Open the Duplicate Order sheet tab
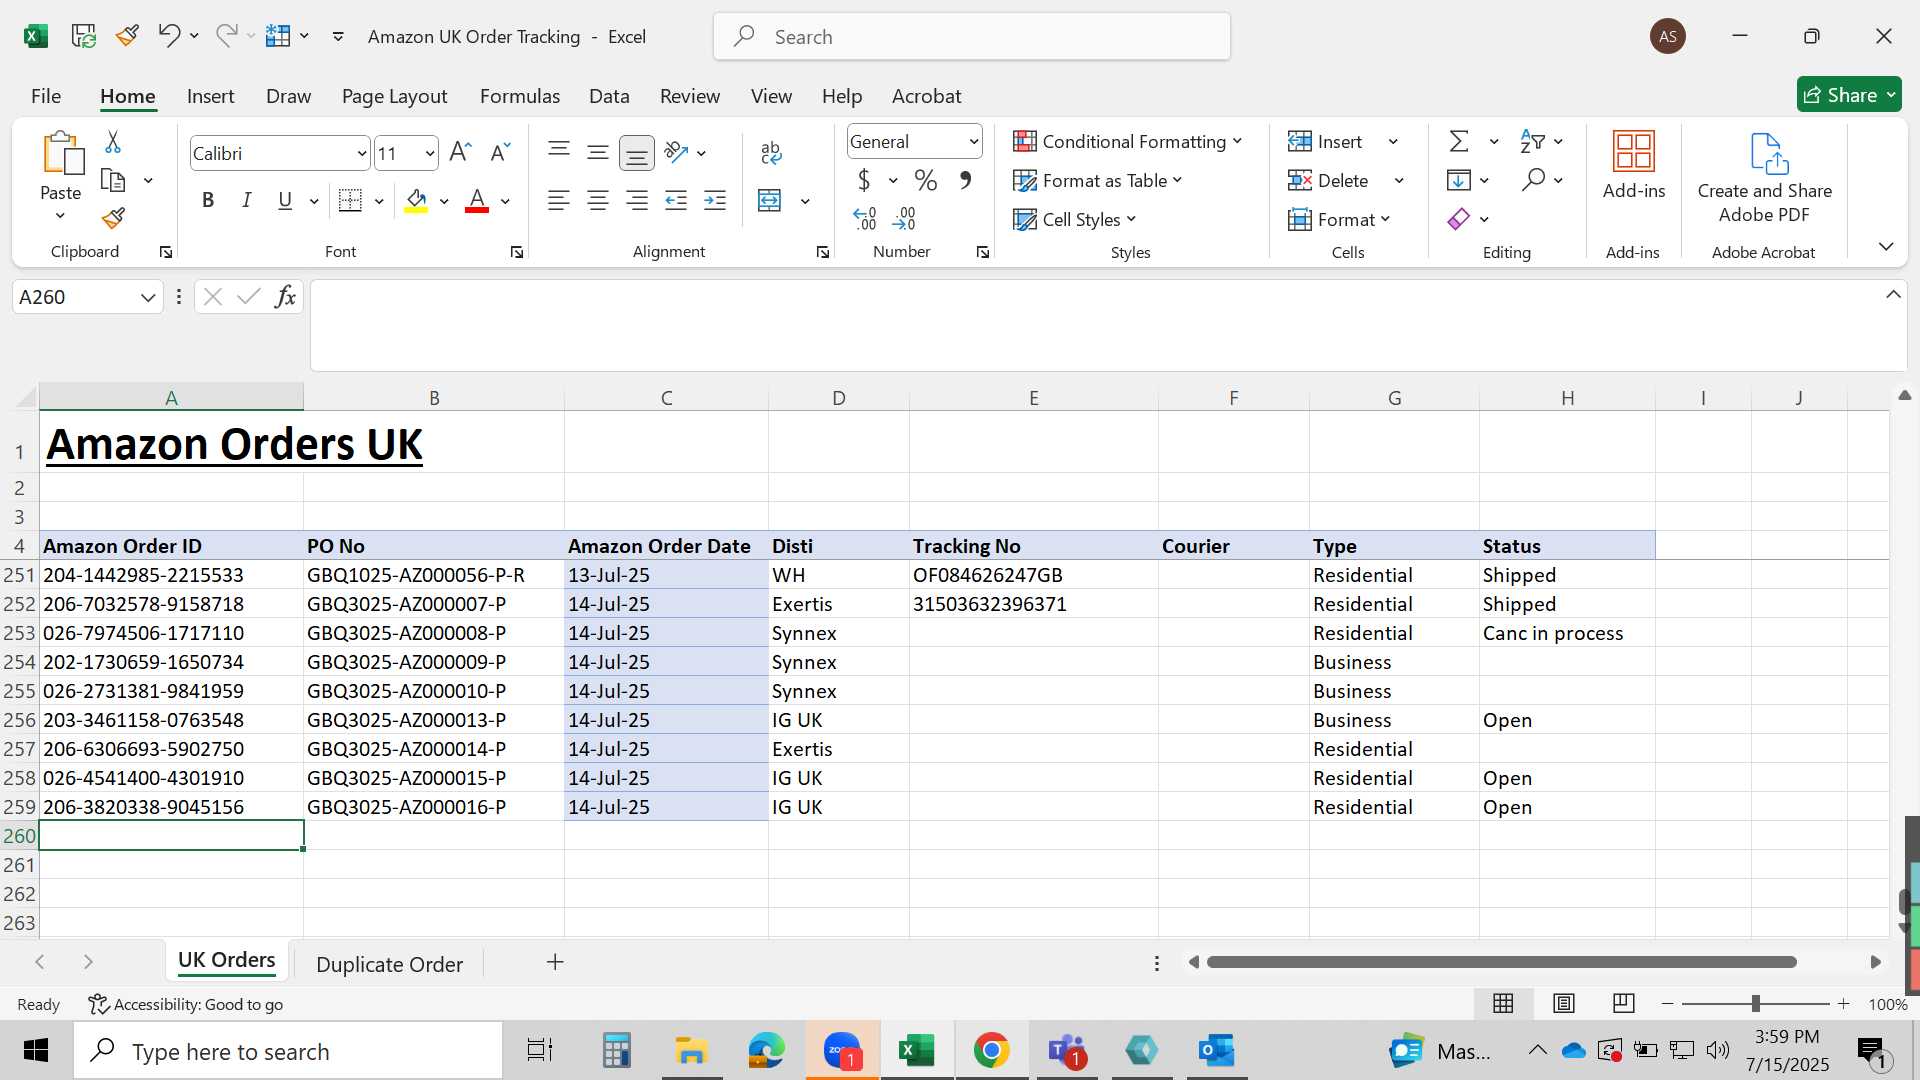This screenshot has width=1920, height=1080. click(x=389, y=964)
